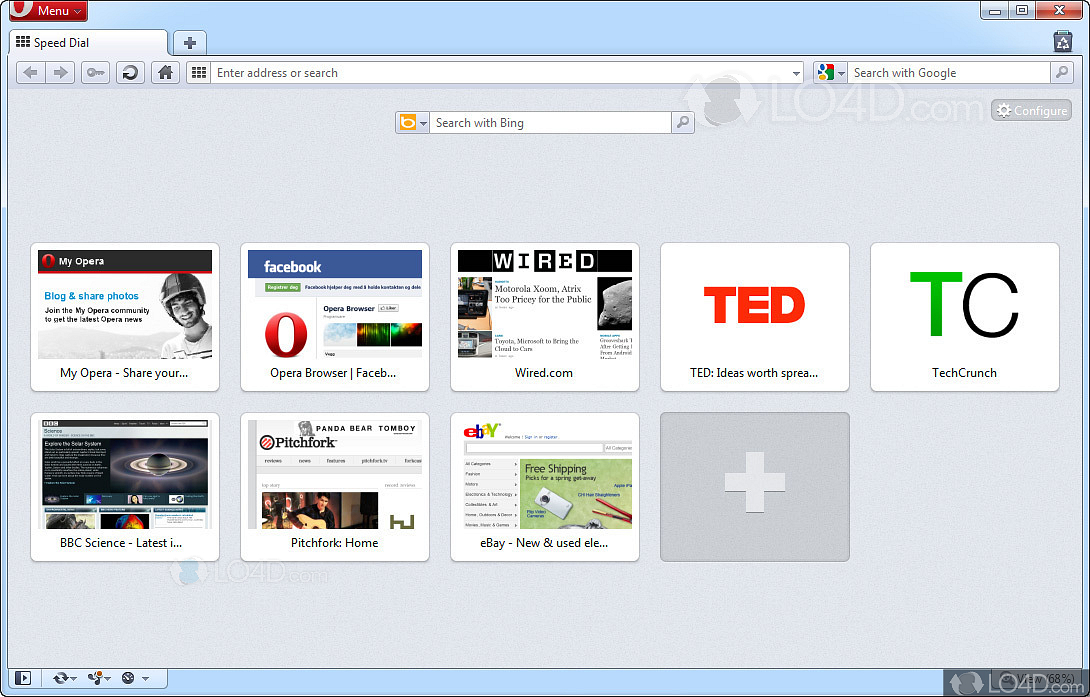Click the Opera Link sync icon
The height and width of the screenshot is (697, 1090).
point(60,678)
